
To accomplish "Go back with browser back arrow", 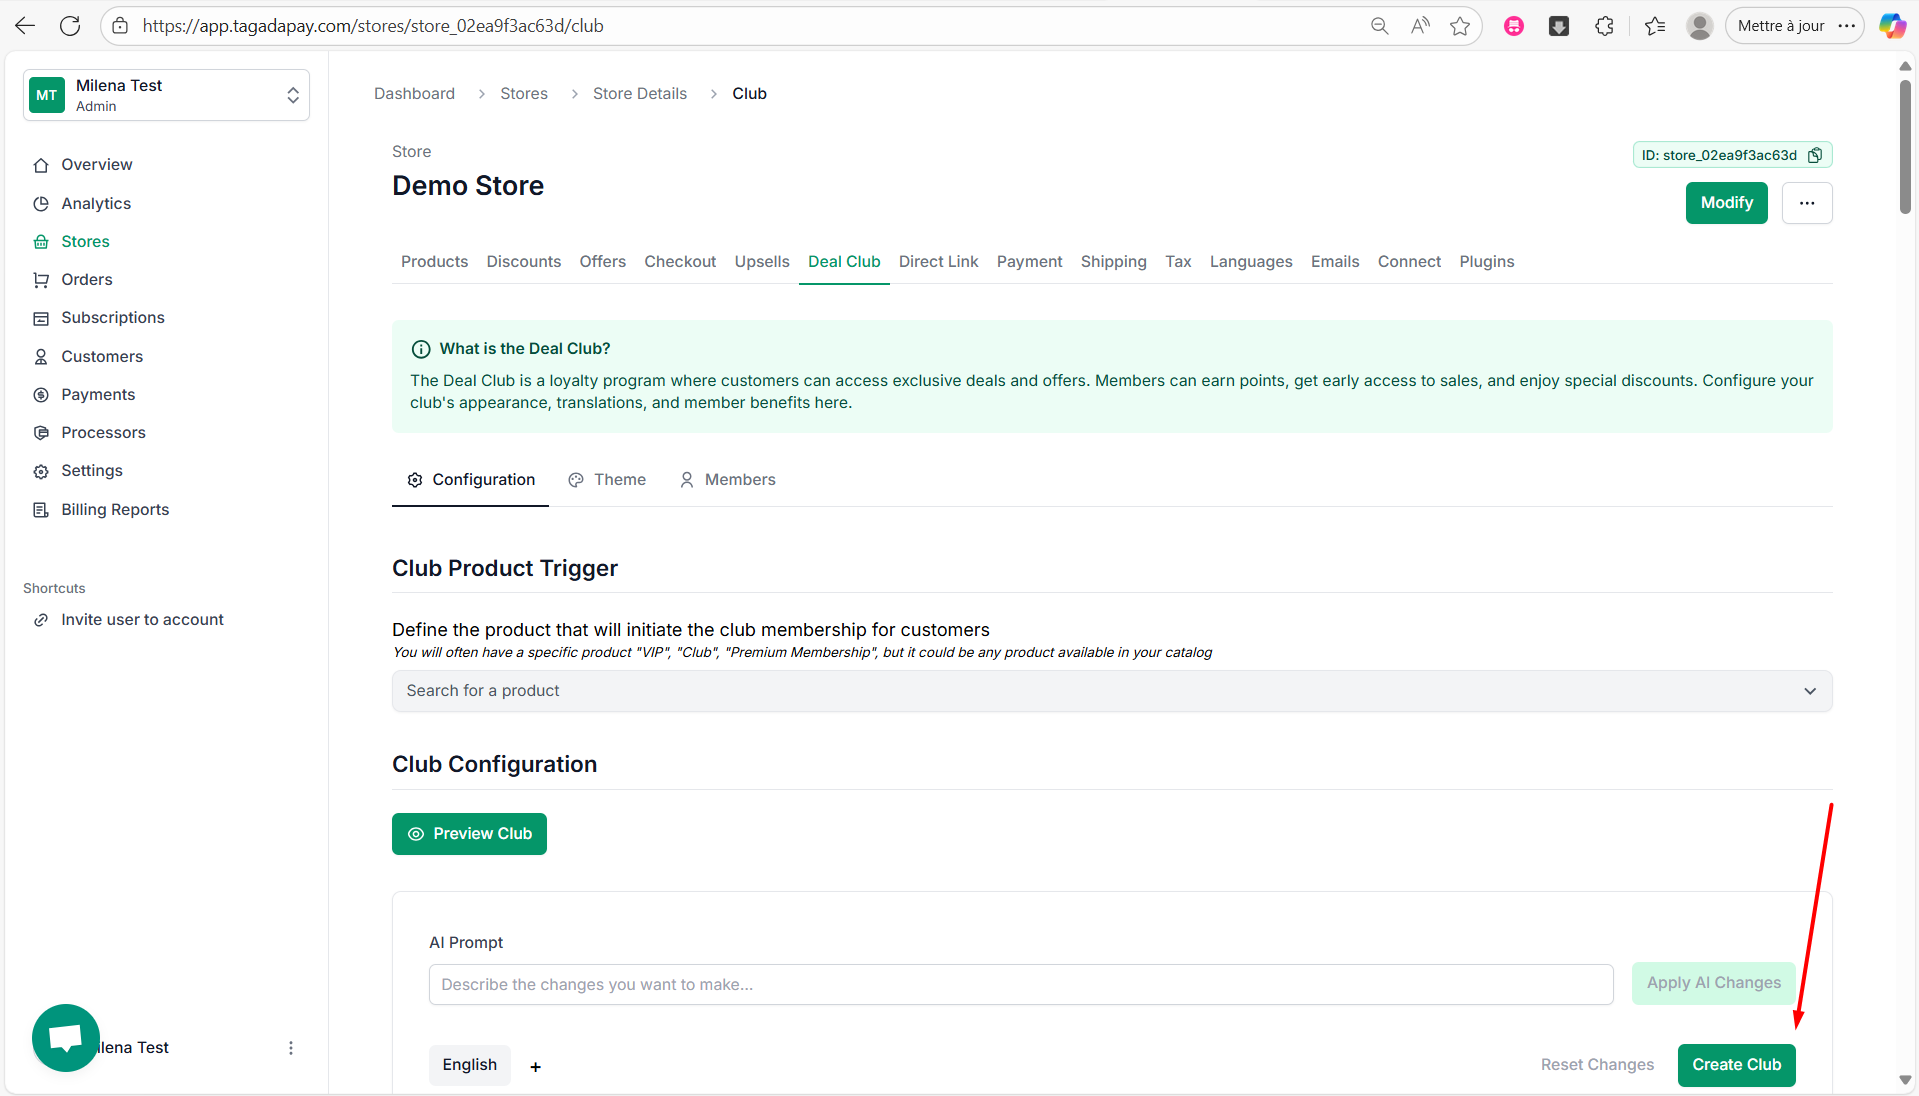I will [x=25, y=26].
